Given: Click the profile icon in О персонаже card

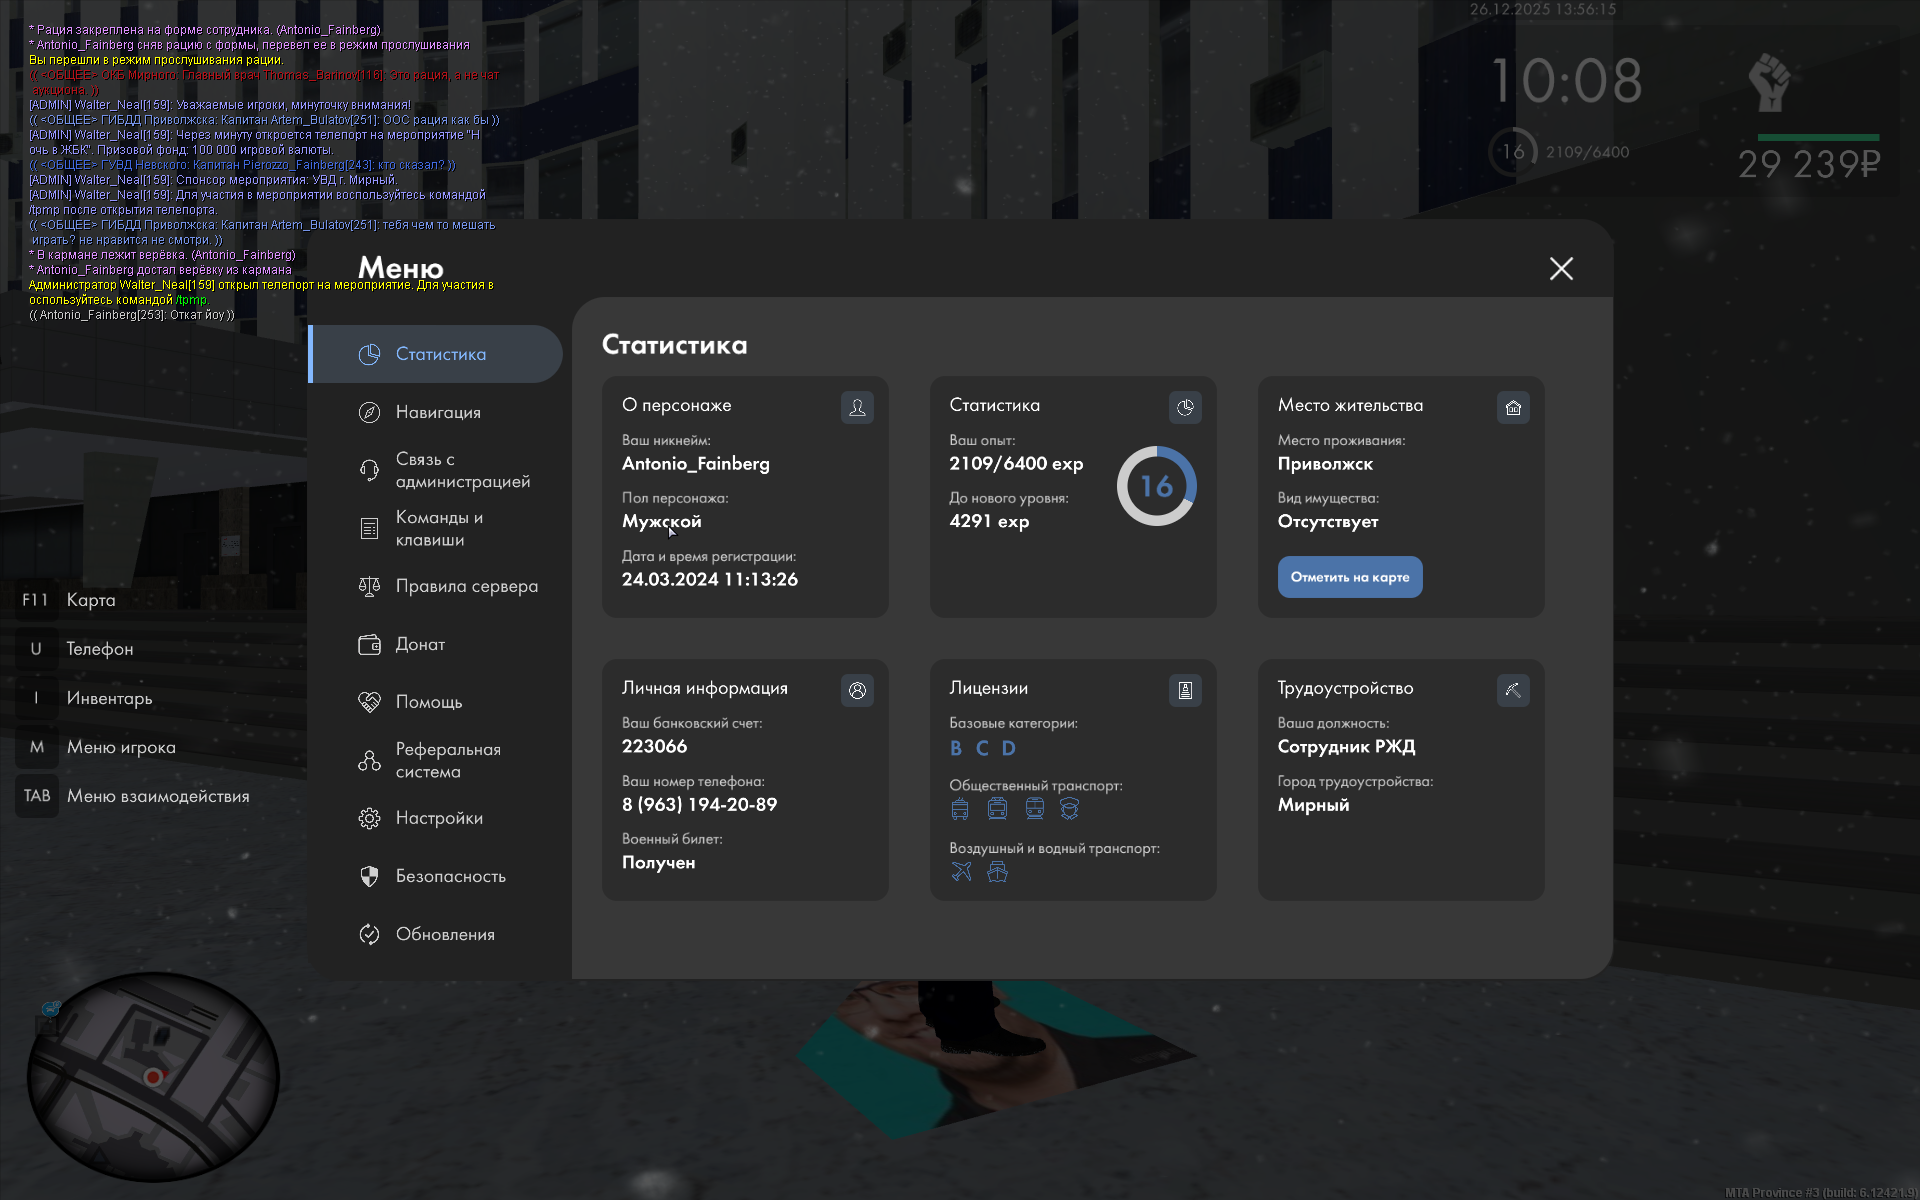Looking at the screenshot, I should click(857, 407).
